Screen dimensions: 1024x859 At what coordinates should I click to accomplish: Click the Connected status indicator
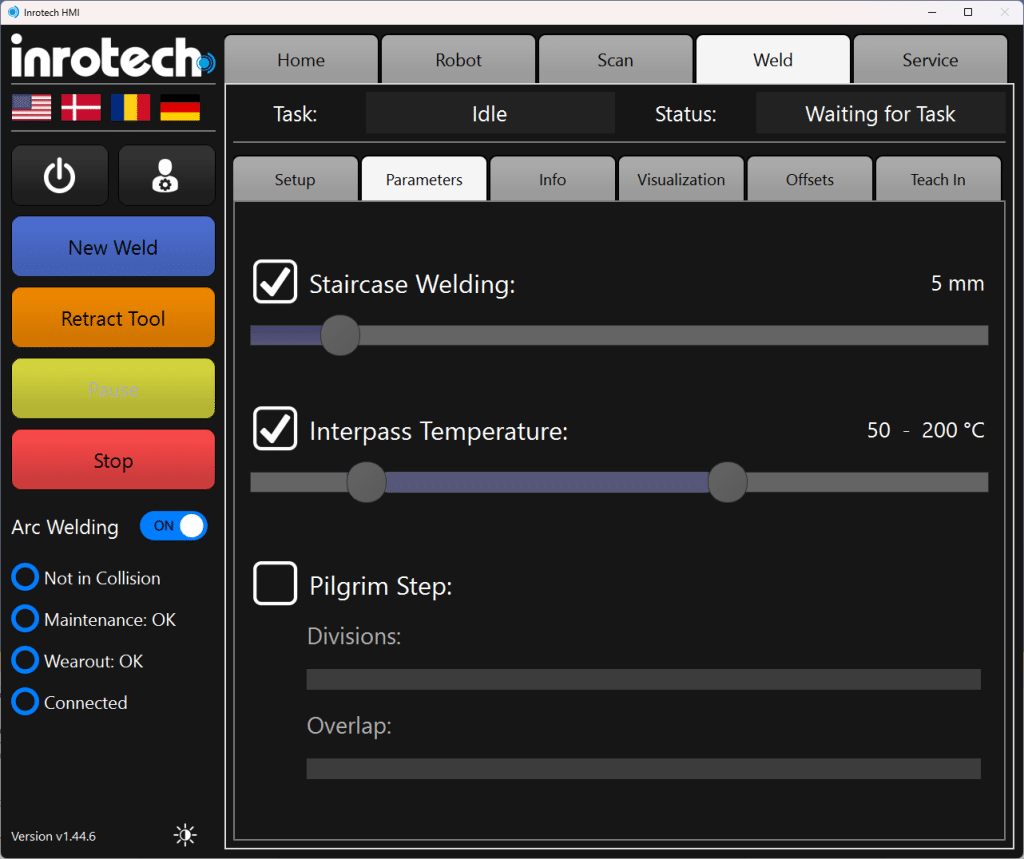point(25,703)
